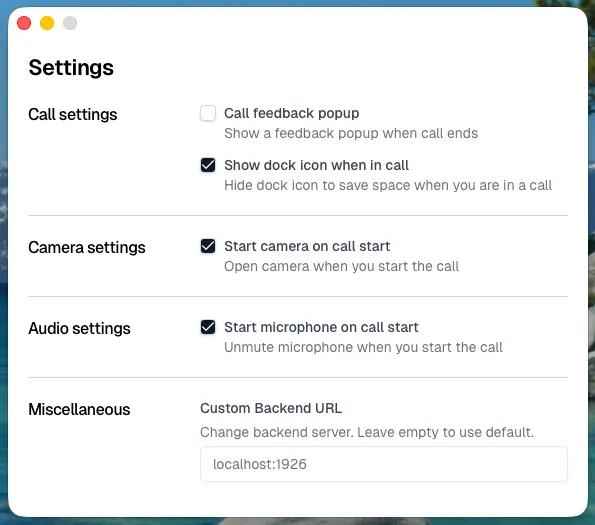Disable Start microphone on call start checkbox
This screenshot has height=525, width=595.
(208, 327)
